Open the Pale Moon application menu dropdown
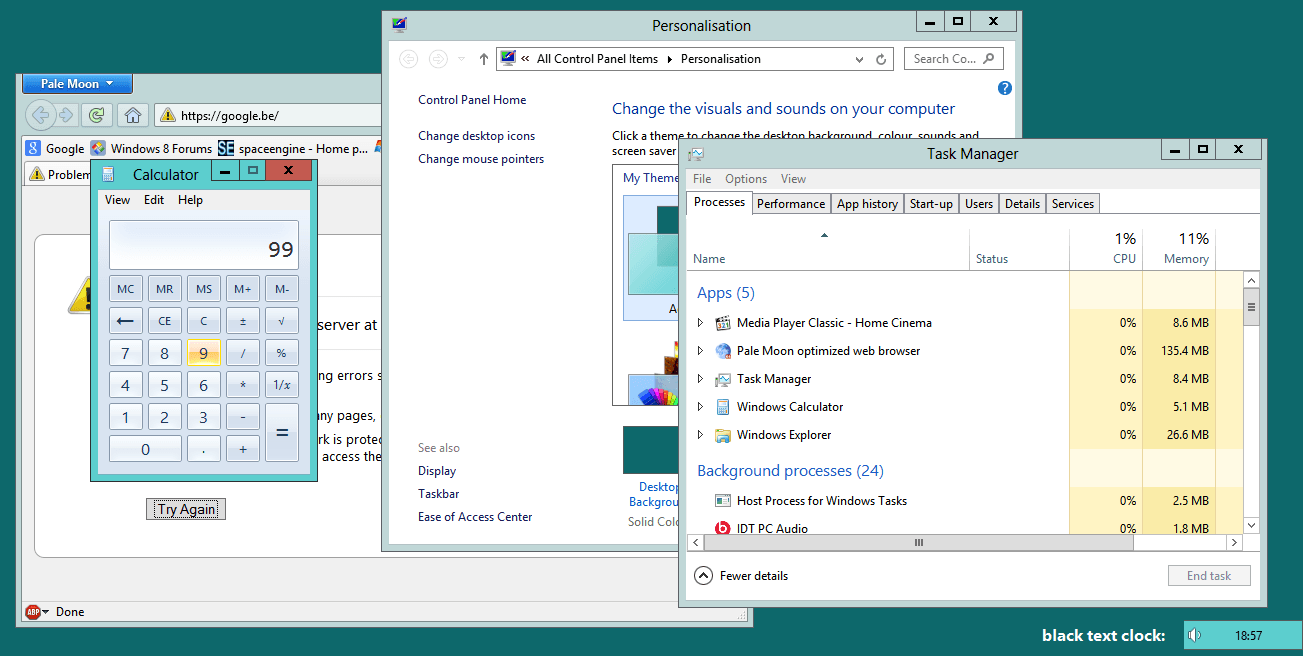Viewport: 1303px width, 656px height. 77,84
